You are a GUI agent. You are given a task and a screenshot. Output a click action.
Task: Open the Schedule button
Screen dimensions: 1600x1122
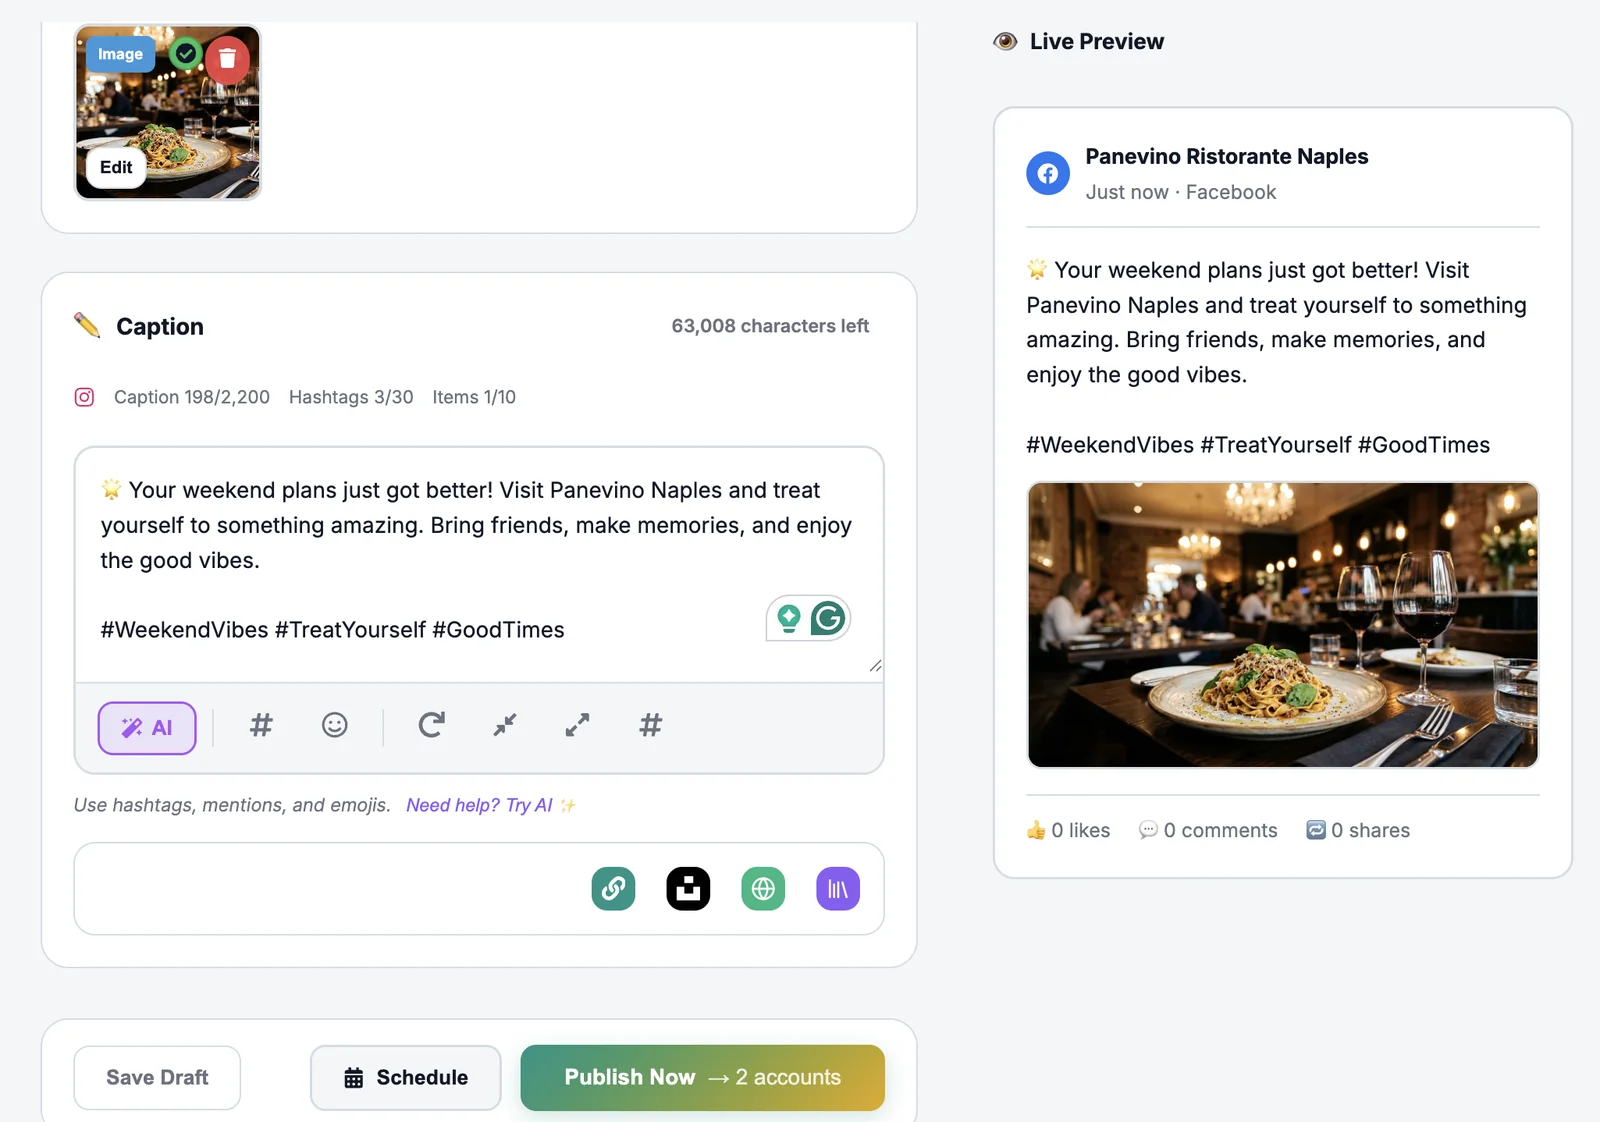pos(405,1078)
